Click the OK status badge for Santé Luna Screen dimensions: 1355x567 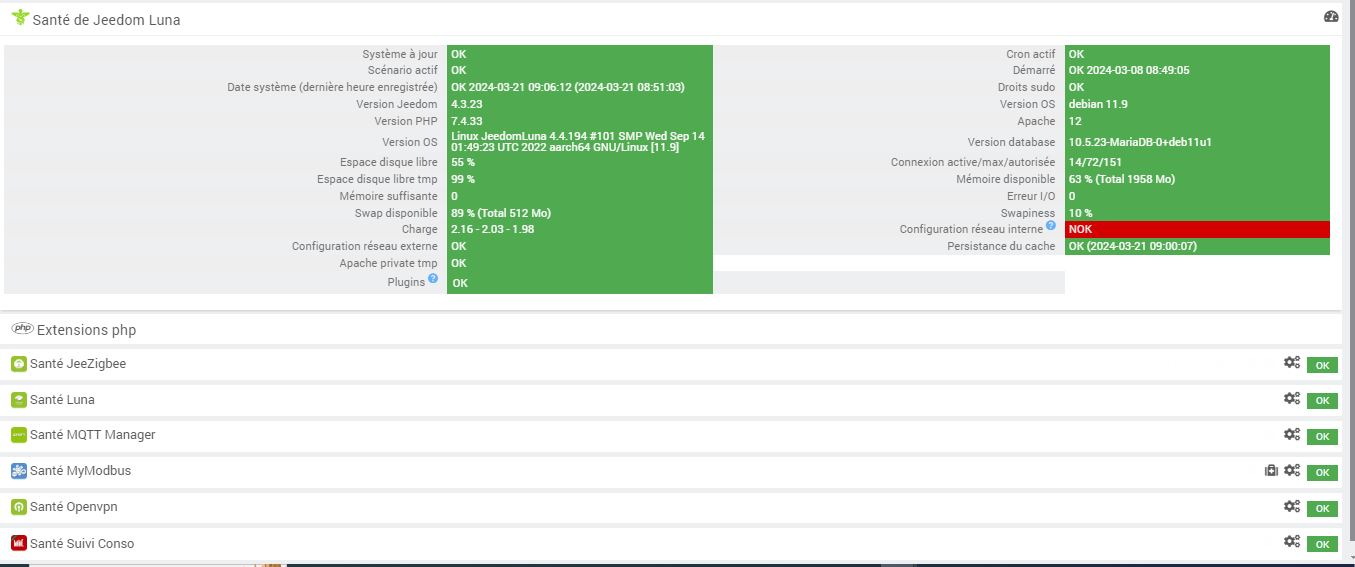(1322, 401)
